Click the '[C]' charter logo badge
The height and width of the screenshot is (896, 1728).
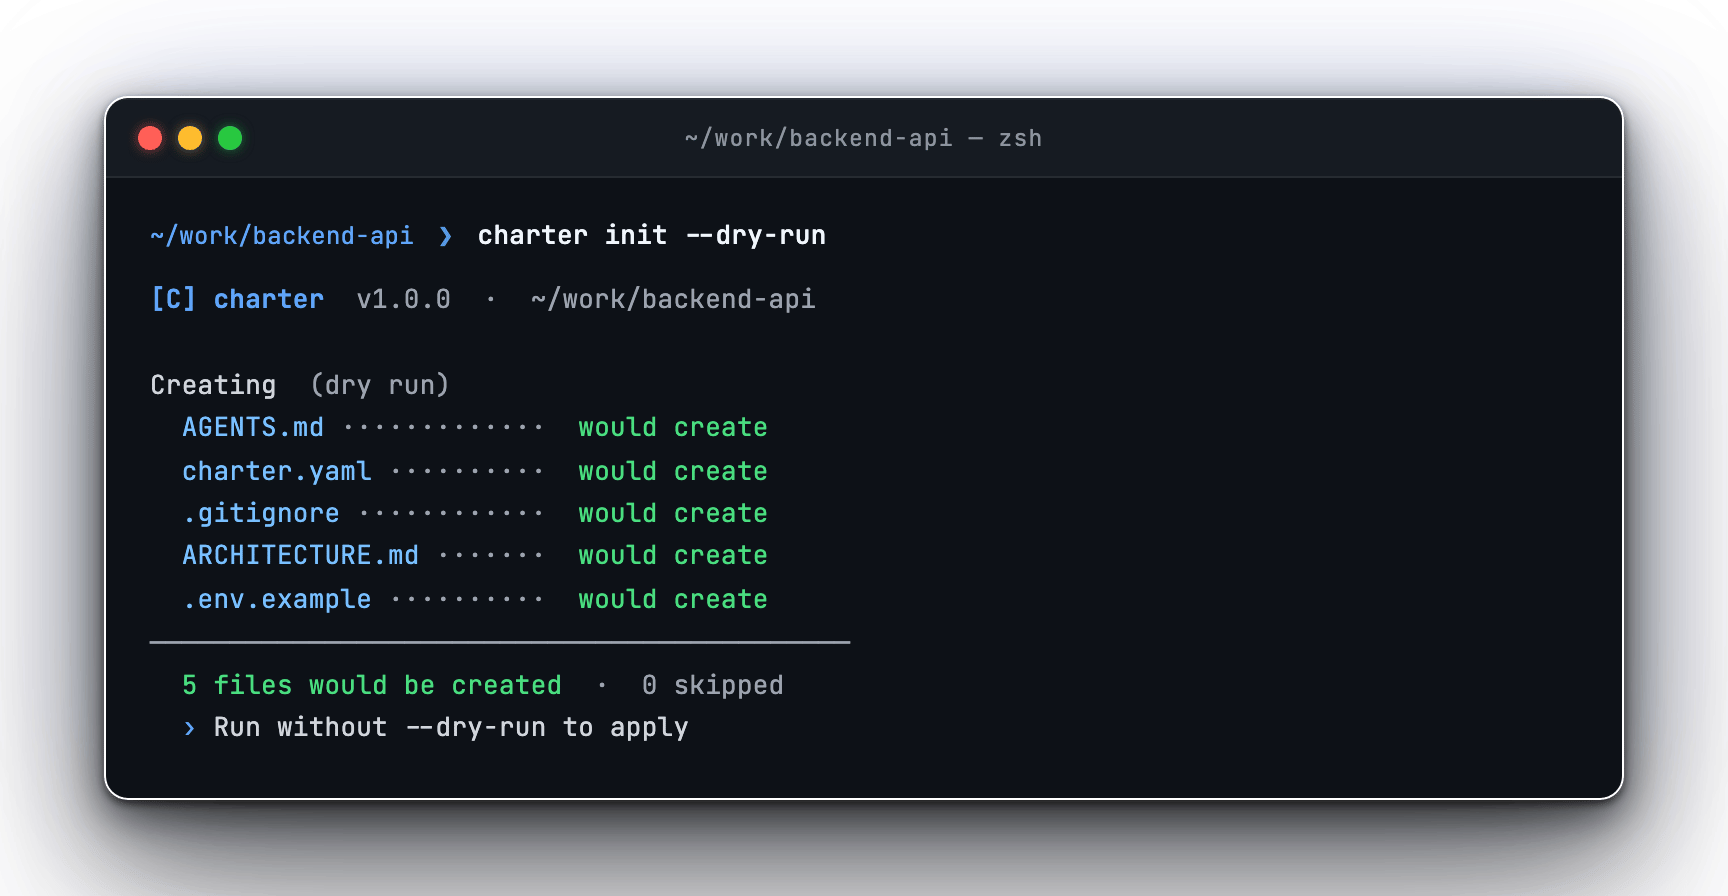(x=173, y=299)
